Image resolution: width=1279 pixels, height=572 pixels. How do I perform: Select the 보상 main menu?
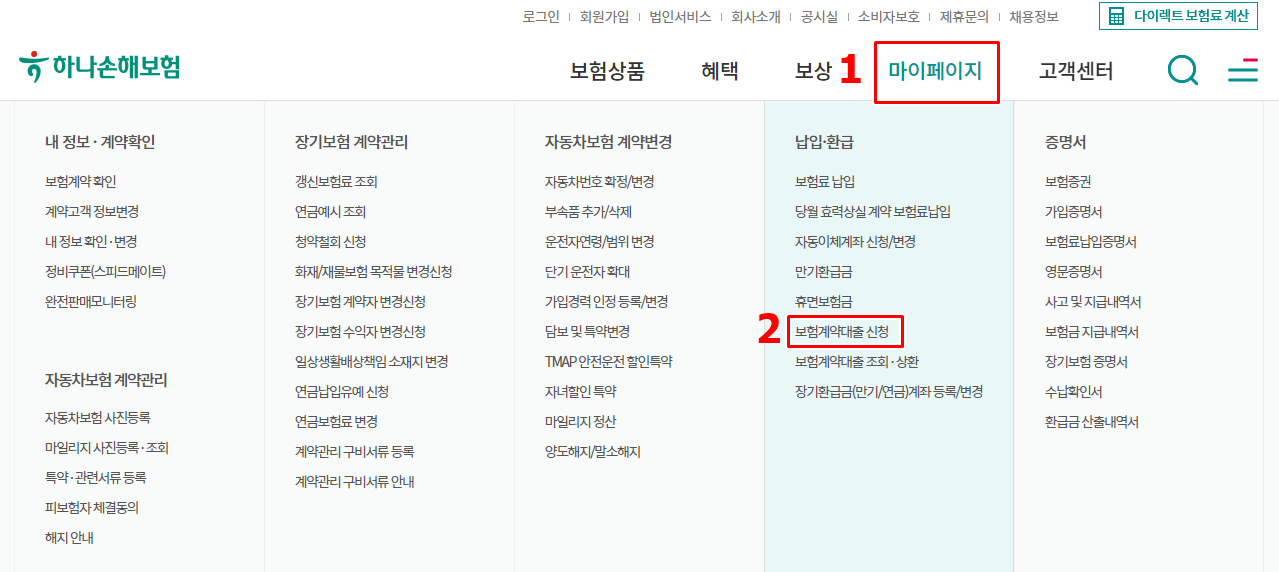click(x=813, y=71)
